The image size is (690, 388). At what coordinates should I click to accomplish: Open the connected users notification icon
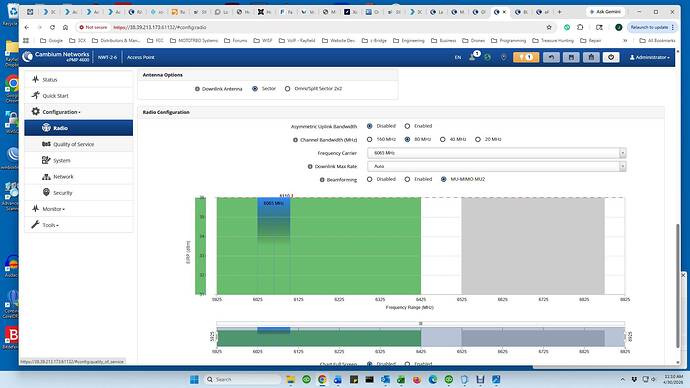point(473,57)
